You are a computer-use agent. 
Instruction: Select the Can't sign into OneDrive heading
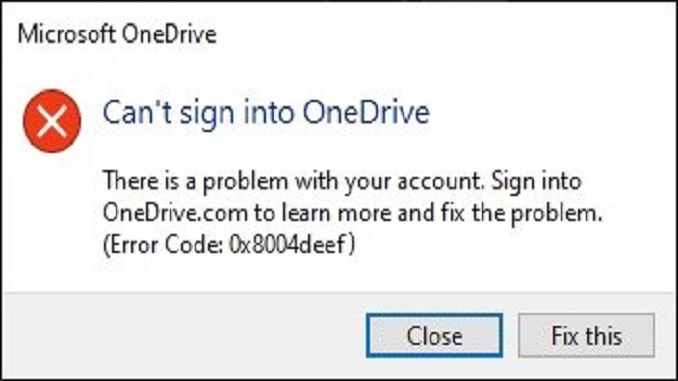coord(266,113)
